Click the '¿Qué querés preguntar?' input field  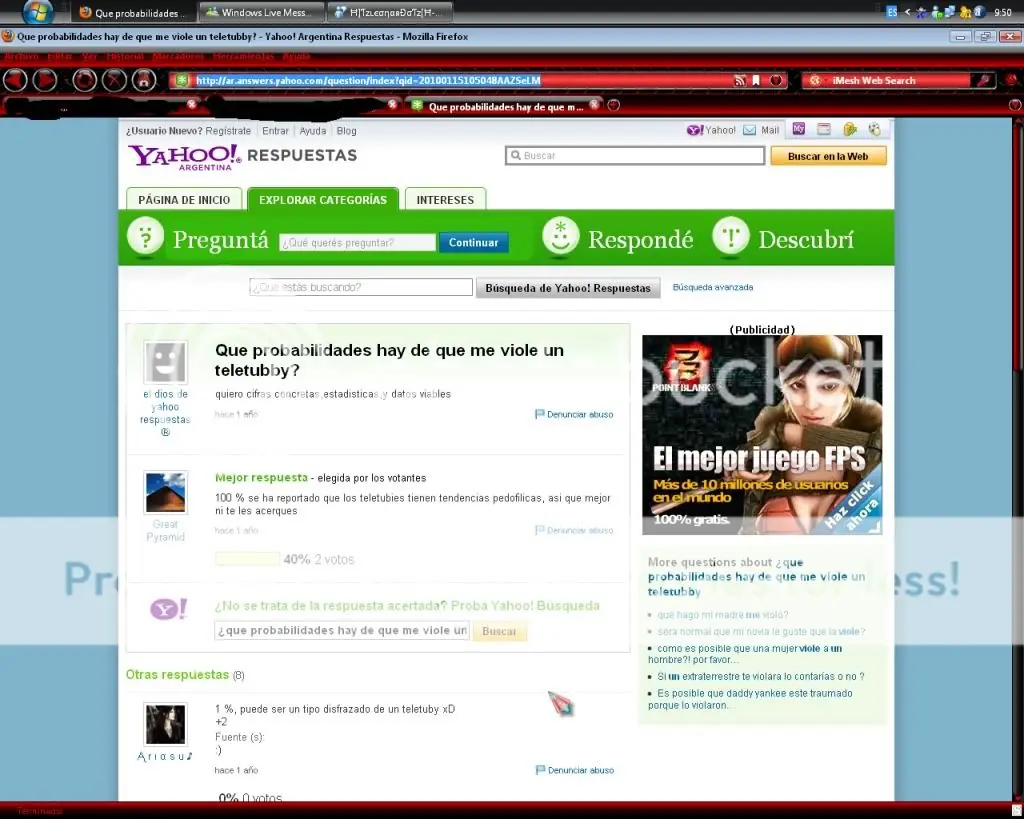click(x=357, y=242)
